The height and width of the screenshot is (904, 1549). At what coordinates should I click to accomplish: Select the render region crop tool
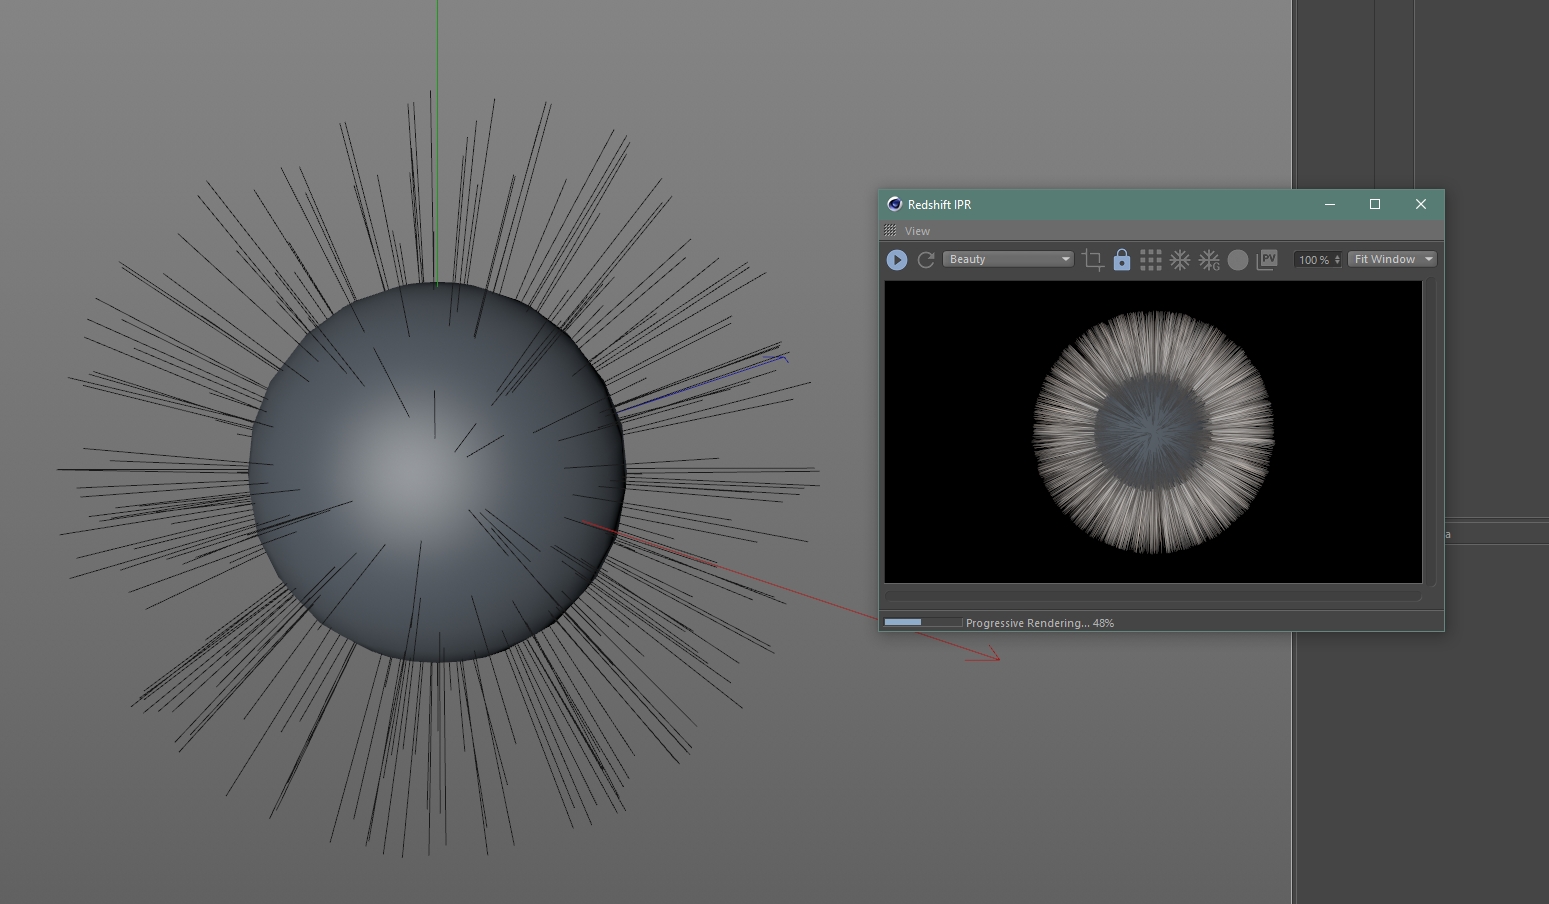pos(1092,260)
